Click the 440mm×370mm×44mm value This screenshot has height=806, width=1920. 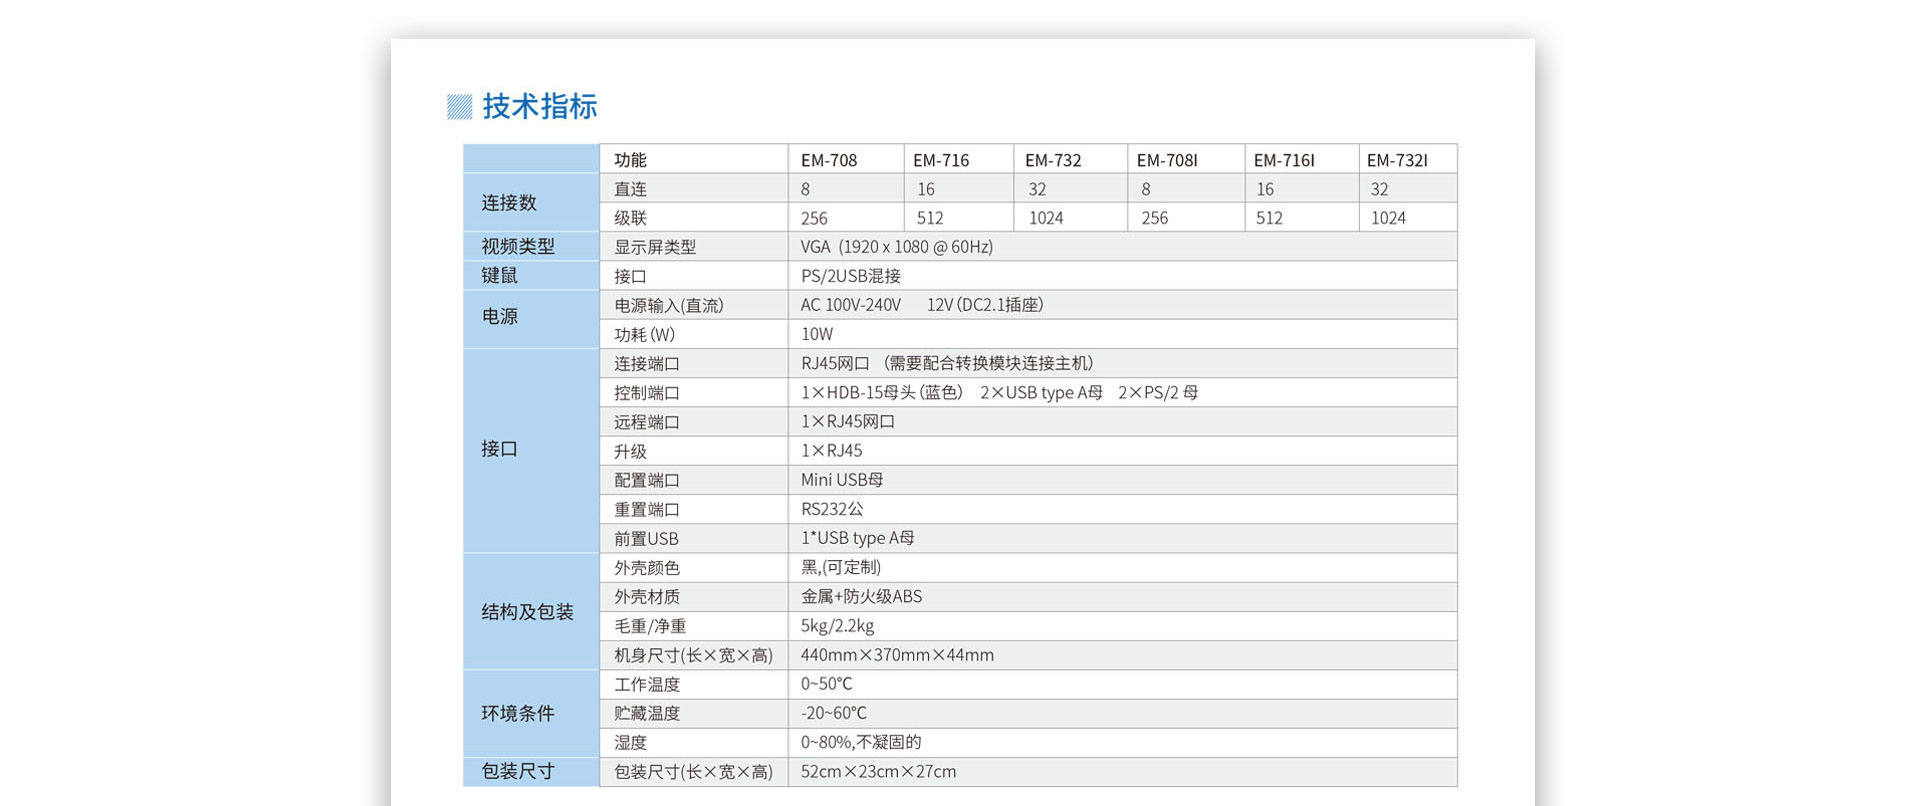pos(898,655)
